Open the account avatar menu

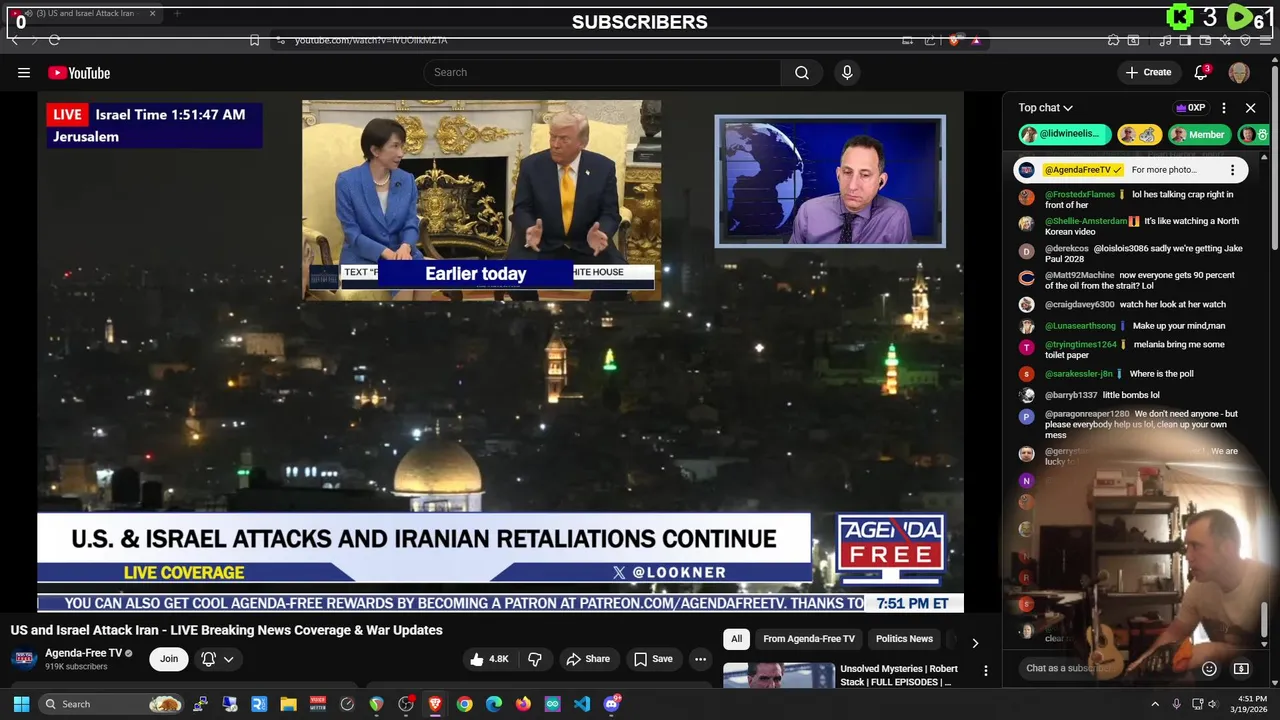pyautogui.click(x=1239, y=72)
